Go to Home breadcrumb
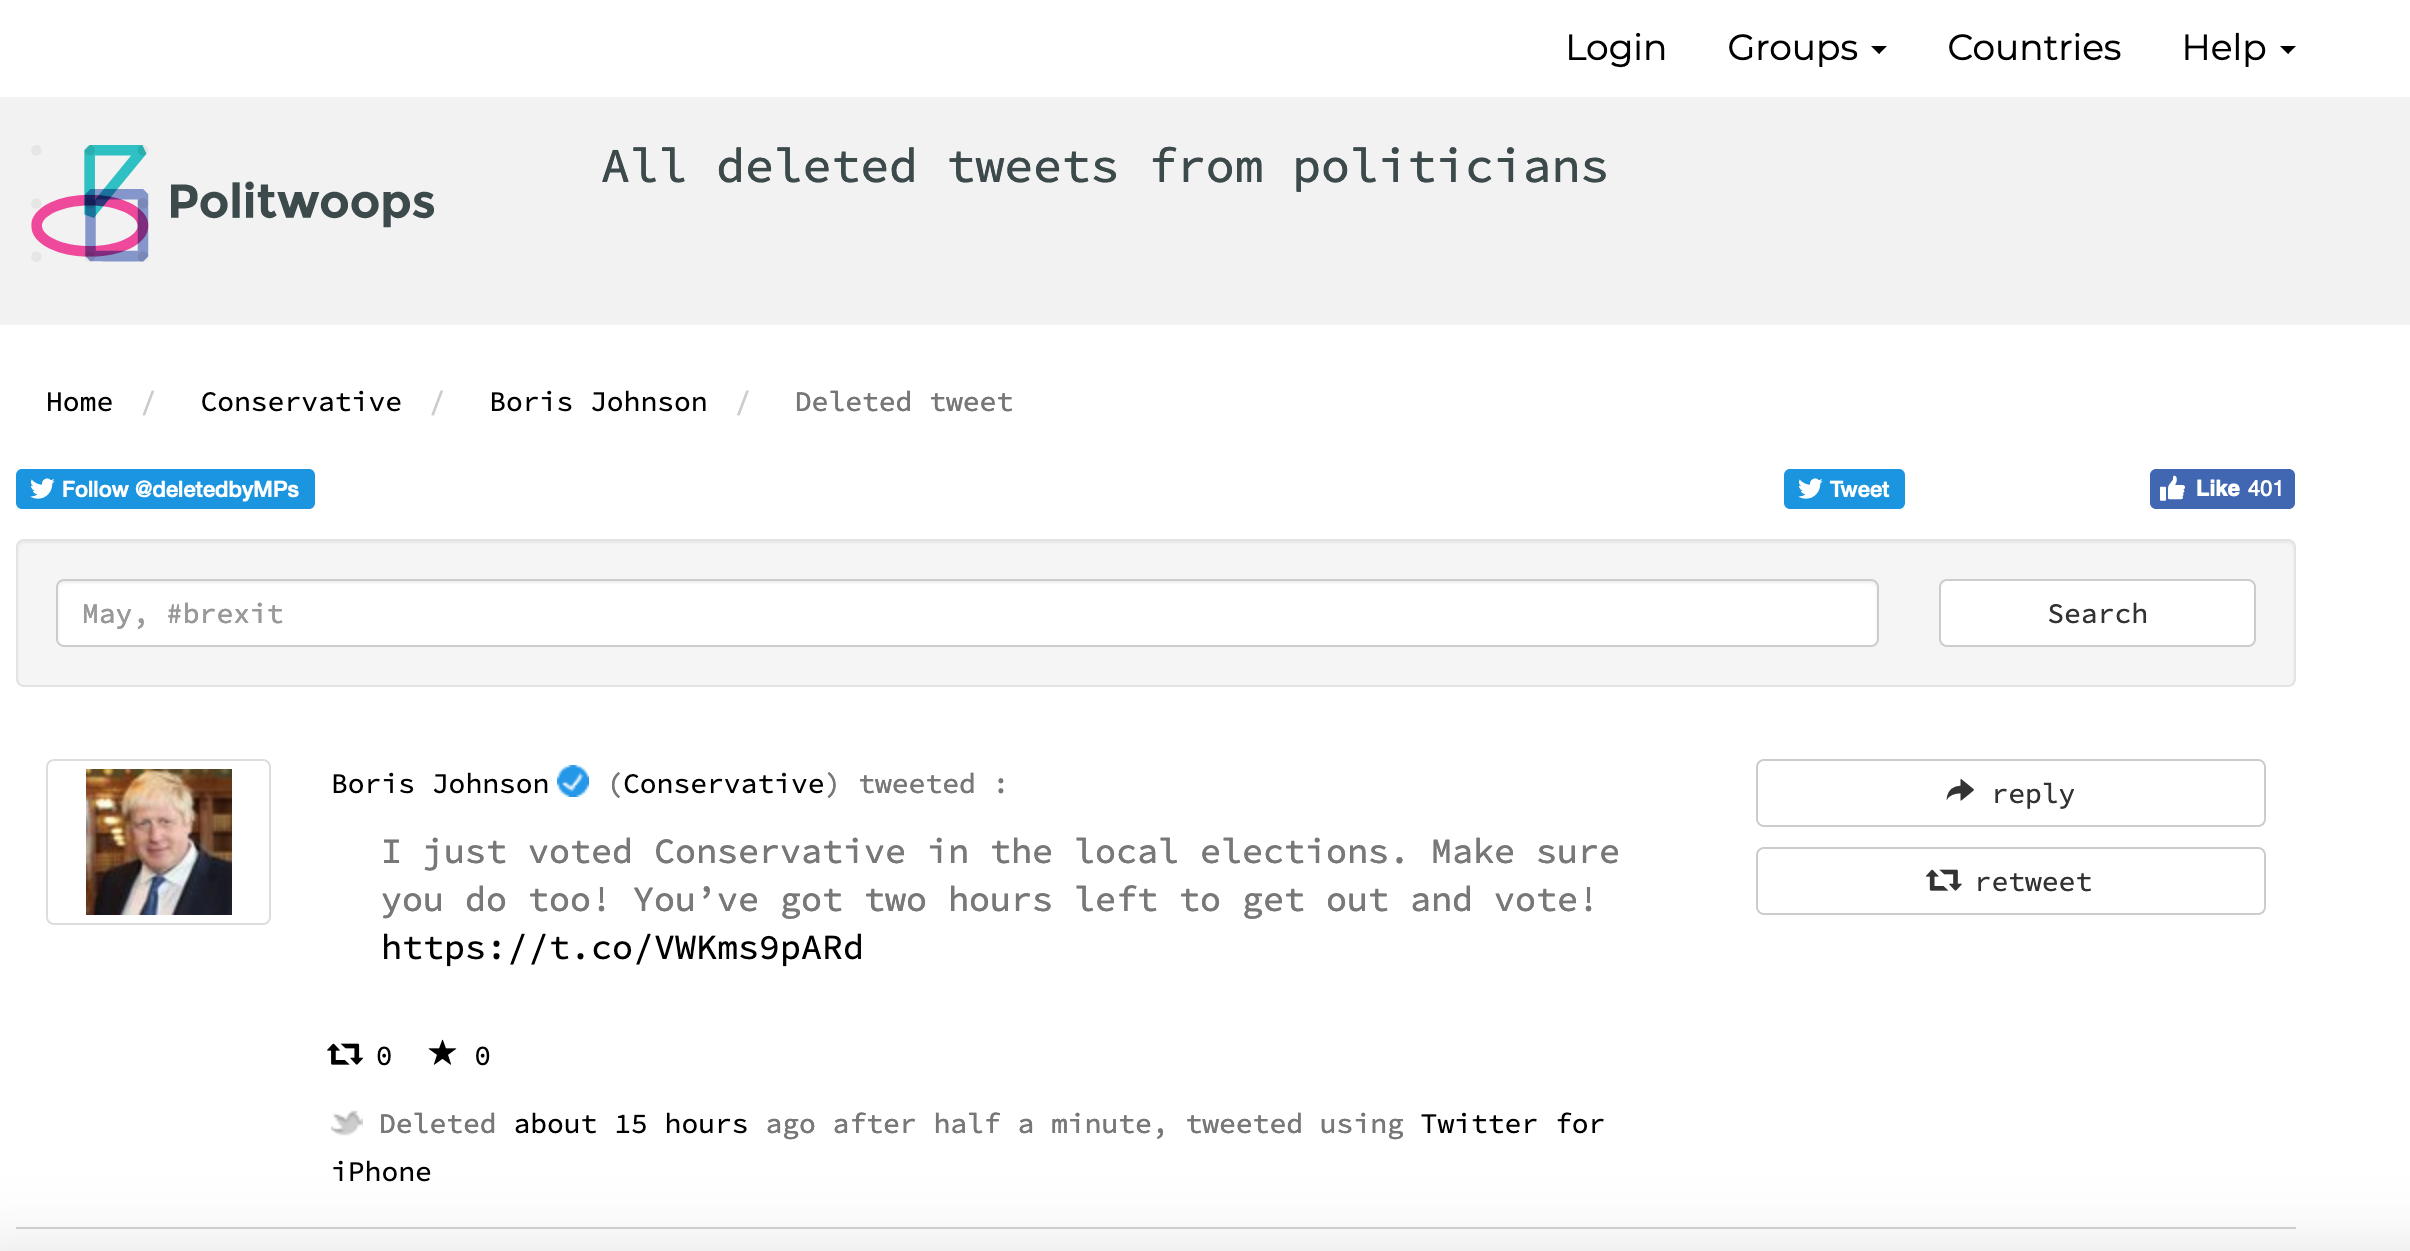 [x=79, y=402]
